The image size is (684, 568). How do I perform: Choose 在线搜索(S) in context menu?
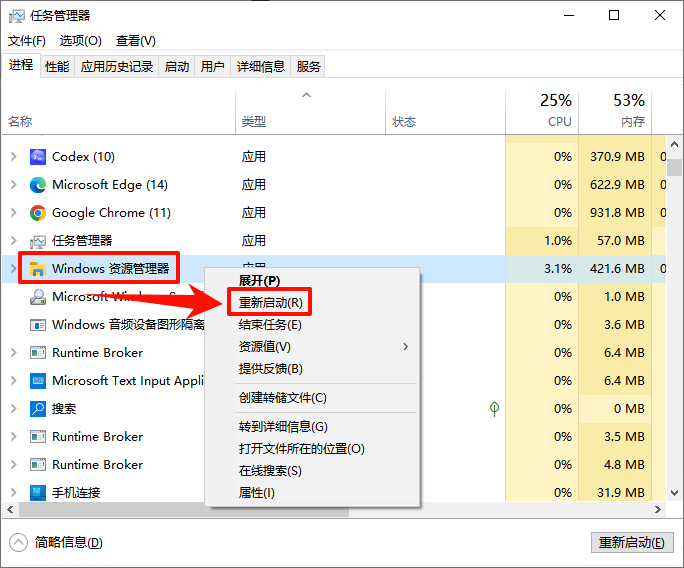click(x=311, y=471)
